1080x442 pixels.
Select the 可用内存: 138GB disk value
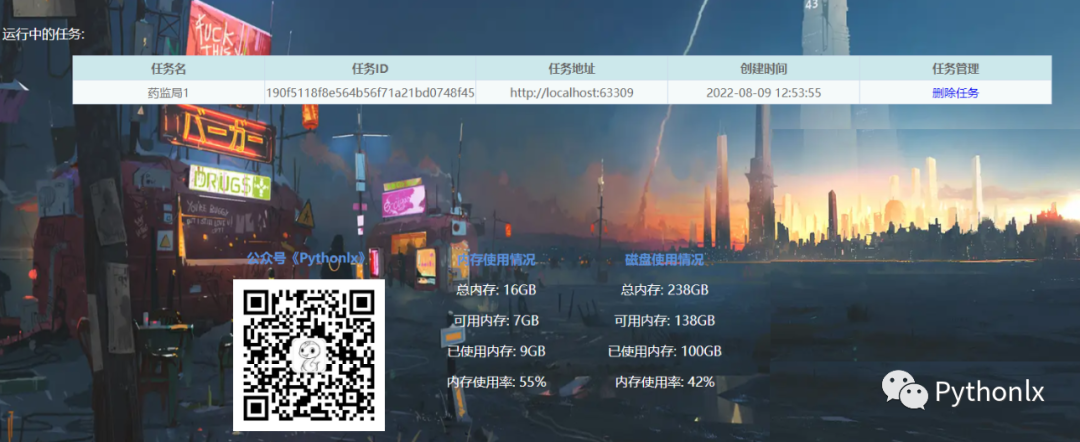(664, 321)
